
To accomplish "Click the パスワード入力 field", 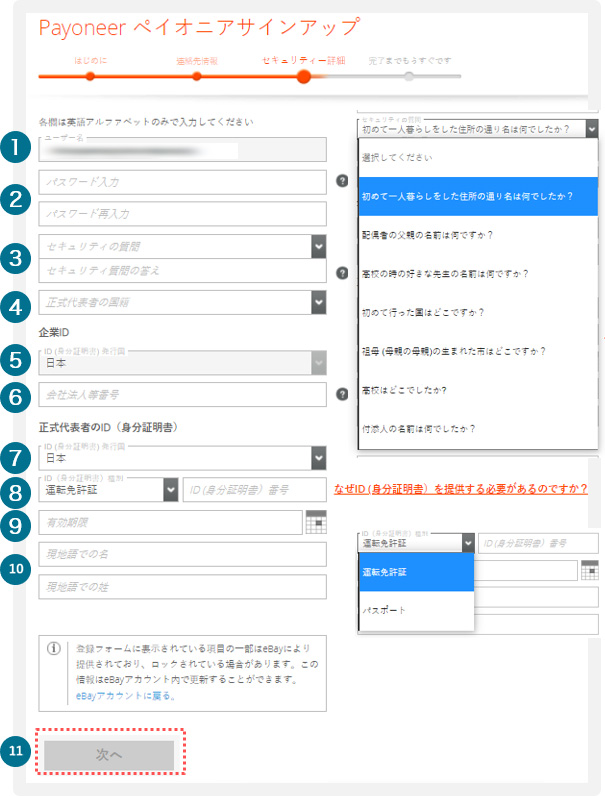I will click(183, 181).
